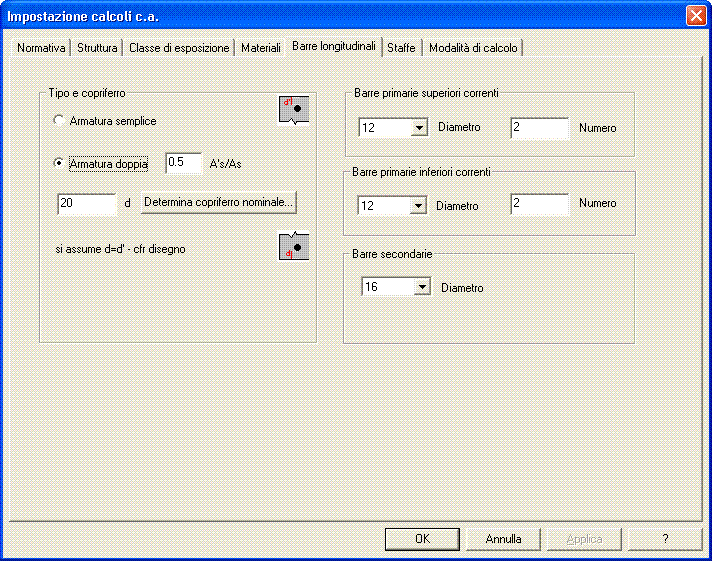
Task: Click the Annulla button
Action: [x=503, y=539]
